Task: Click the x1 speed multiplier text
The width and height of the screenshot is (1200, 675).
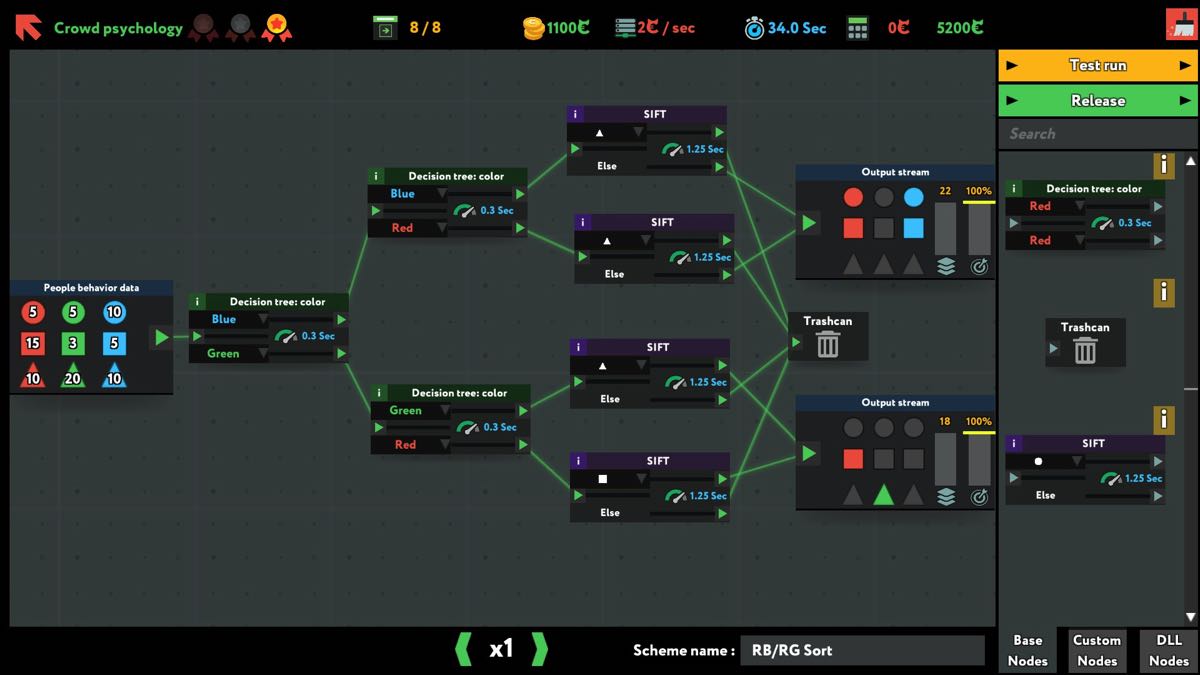Action: (501, 649)
